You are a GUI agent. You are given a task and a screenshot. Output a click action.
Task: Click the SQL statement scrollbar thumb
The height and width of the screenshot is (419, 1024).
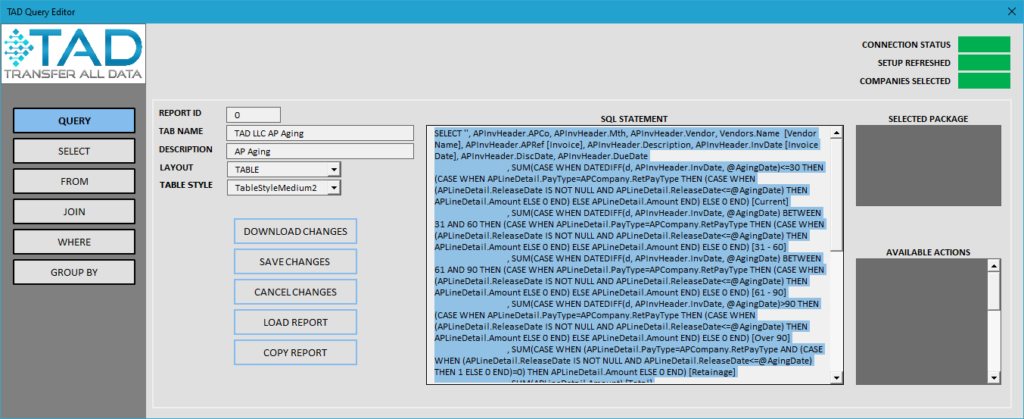837,194
